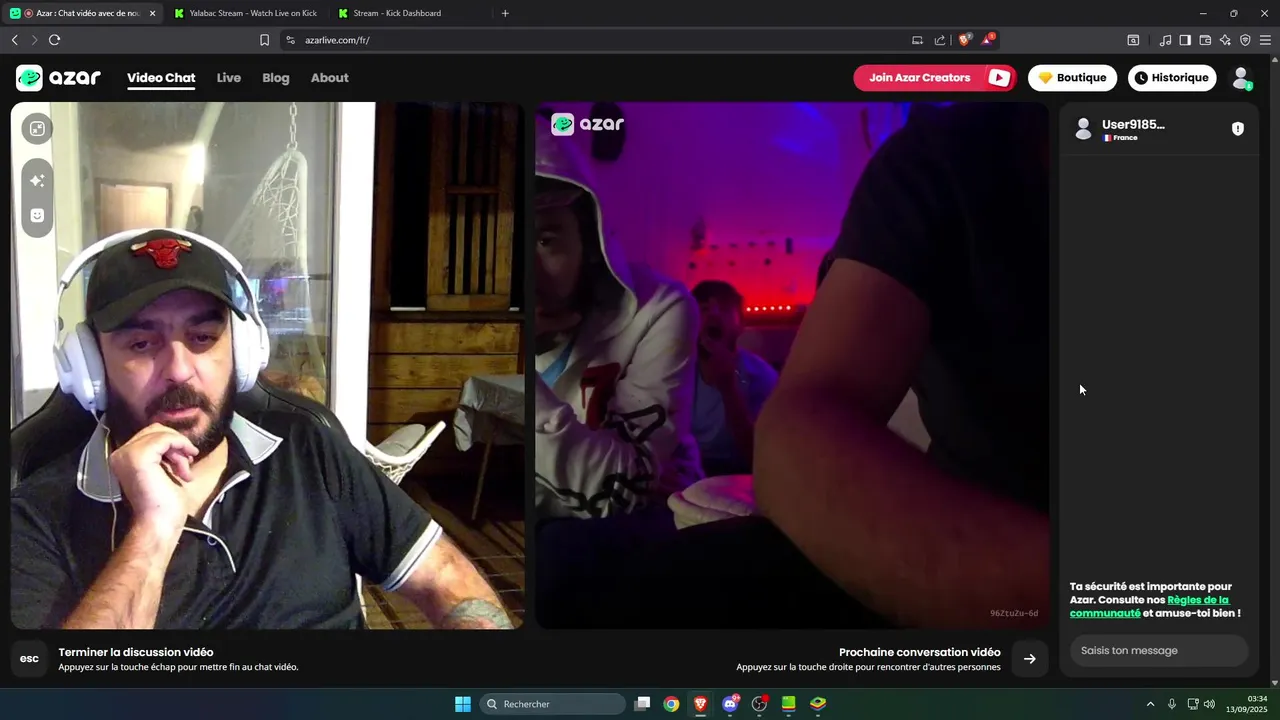The image size is (1280, 720).
Task: Click the Azar logo in the header
Action: pos(58,78)
